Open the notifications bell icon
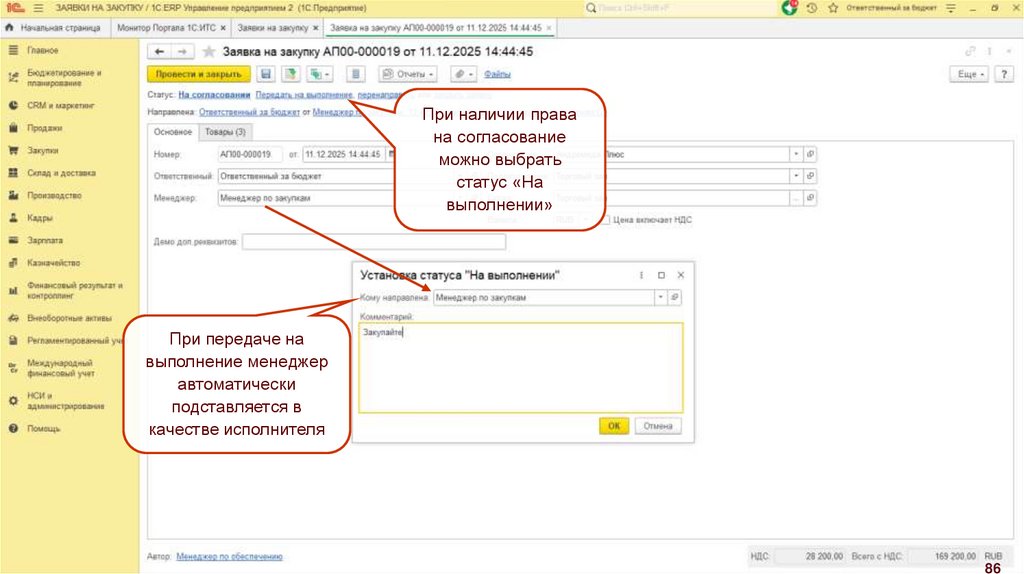The height and width of the screenshot is (574, 1024). point(790,8)
